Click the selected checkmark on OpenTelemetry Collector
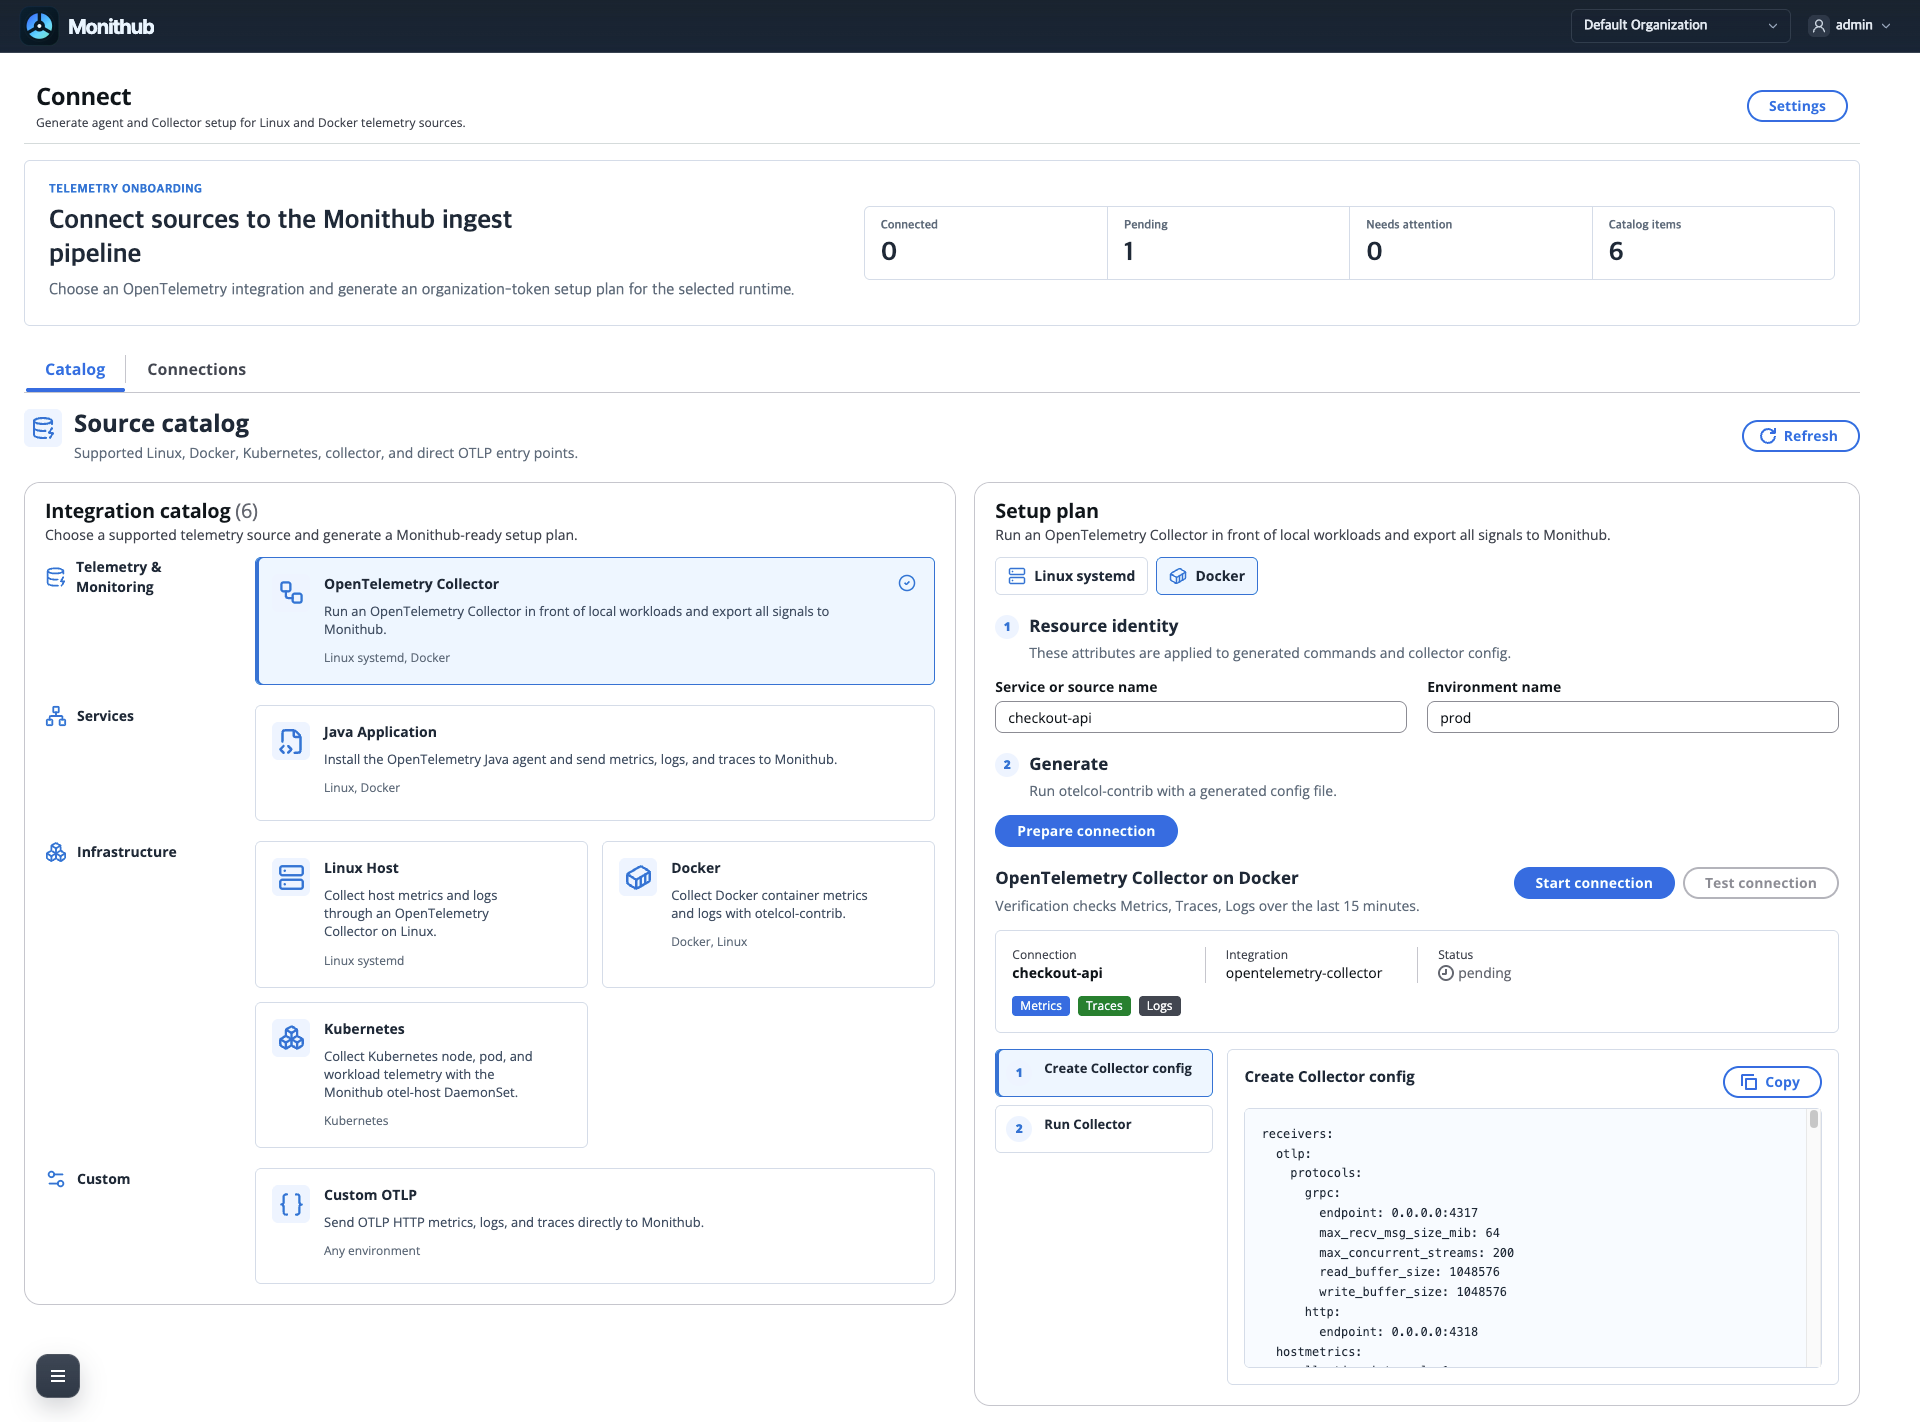This screenshot has height=1422, width=1920. point(907,583)
